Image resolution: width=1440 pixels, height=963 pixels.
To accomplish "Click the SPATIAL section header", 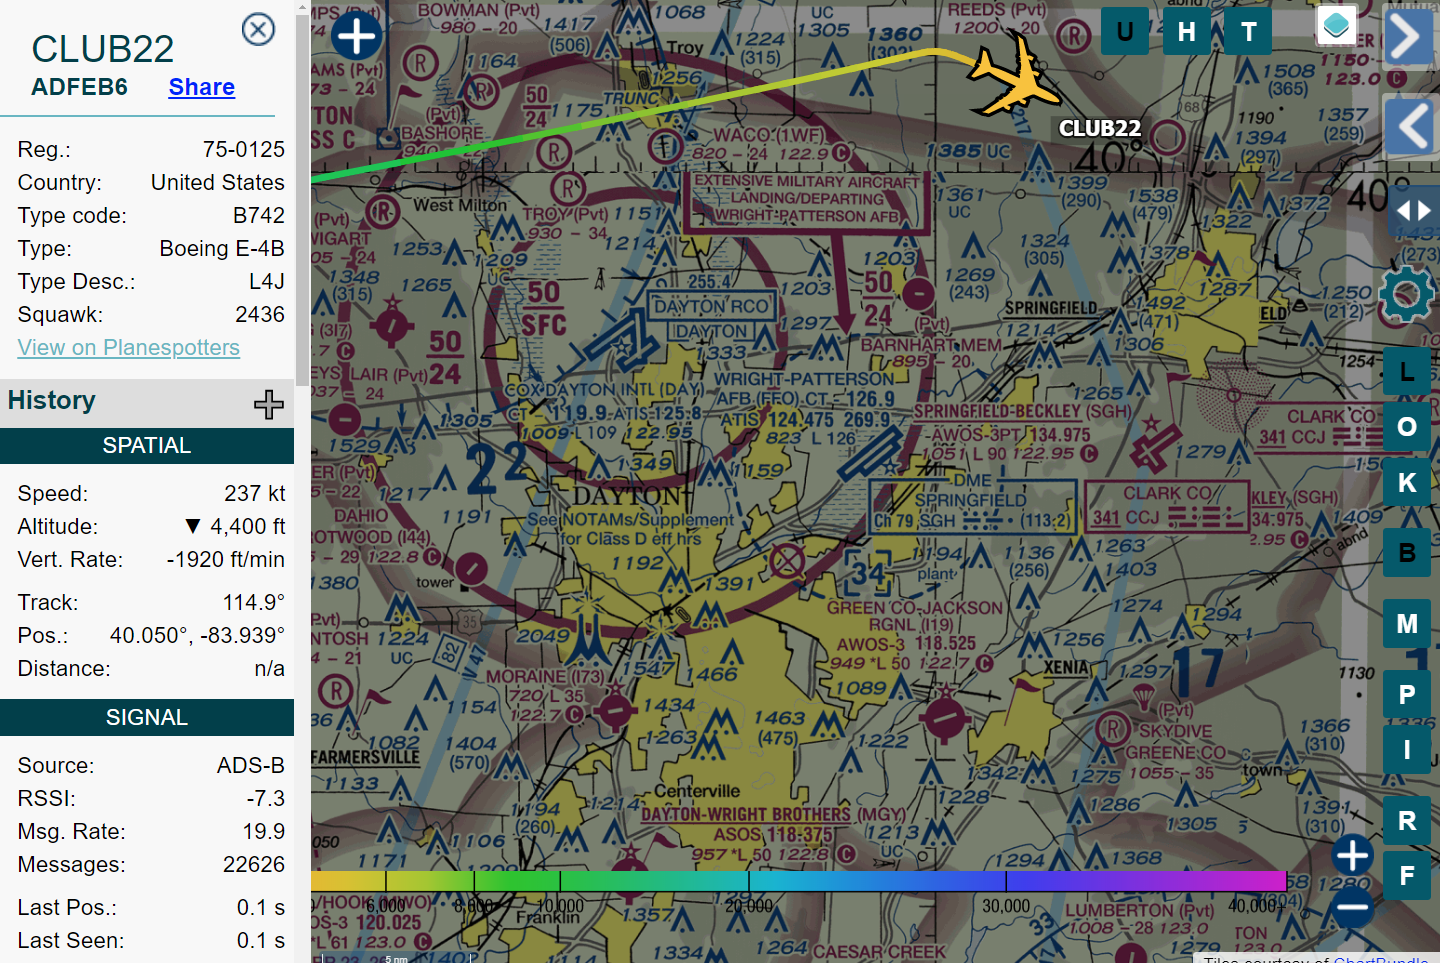I will (x=147, y=446).
